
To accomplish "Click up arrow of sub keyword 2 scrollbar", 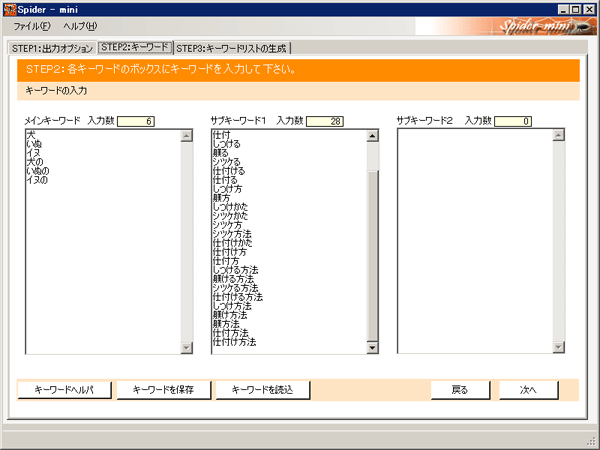I will pyautogui.click(x=559, y=135).
